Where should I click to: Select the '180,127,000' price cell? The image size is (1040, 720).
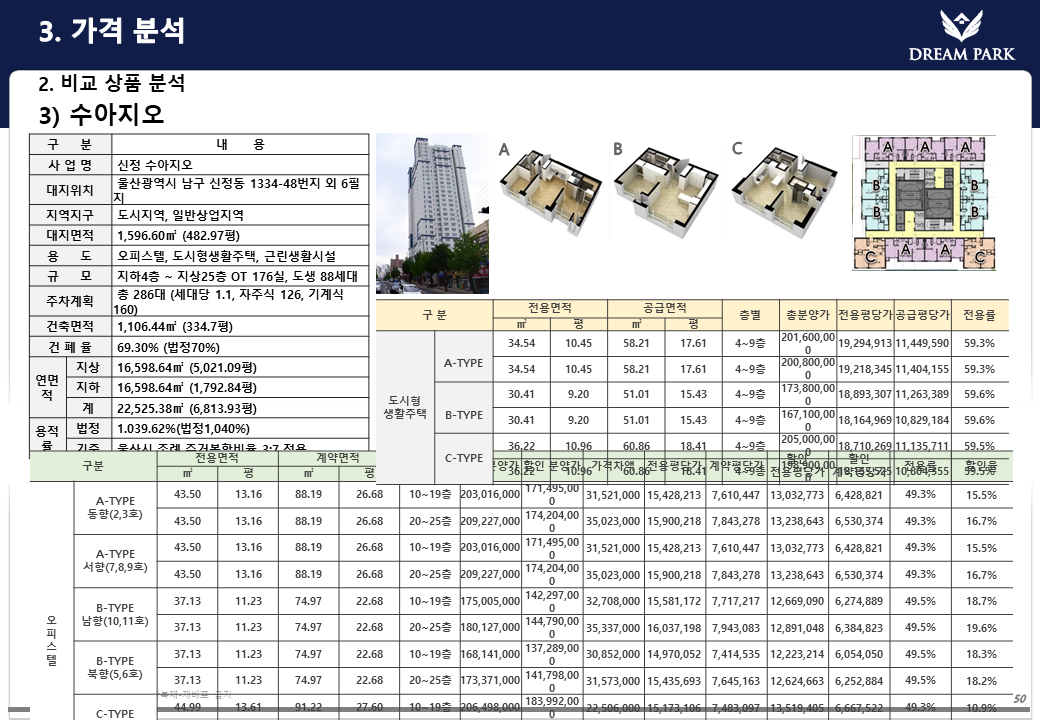(490, 627)
